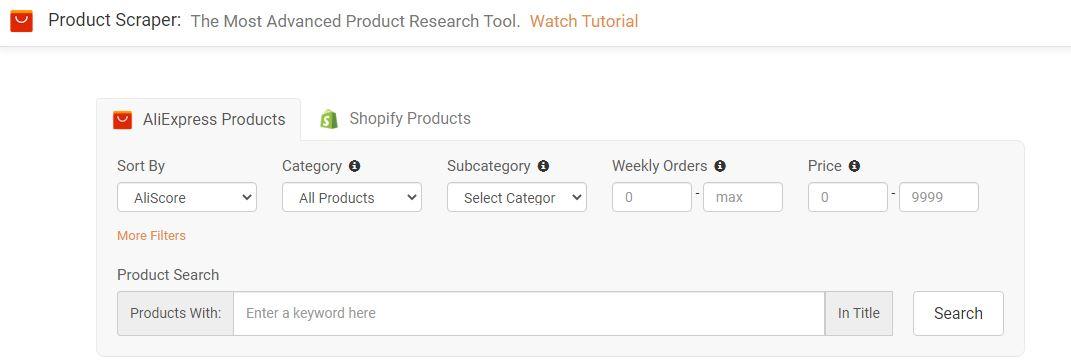Click the keyword search input field
The width and height of the screenshot is (1071, 361).
[x=529, y=313]
